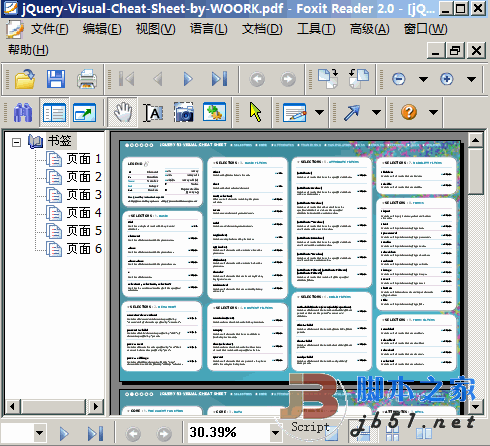Select the blue arrow drawing tool
The image size is (490, 446).
tap(352, 112)
